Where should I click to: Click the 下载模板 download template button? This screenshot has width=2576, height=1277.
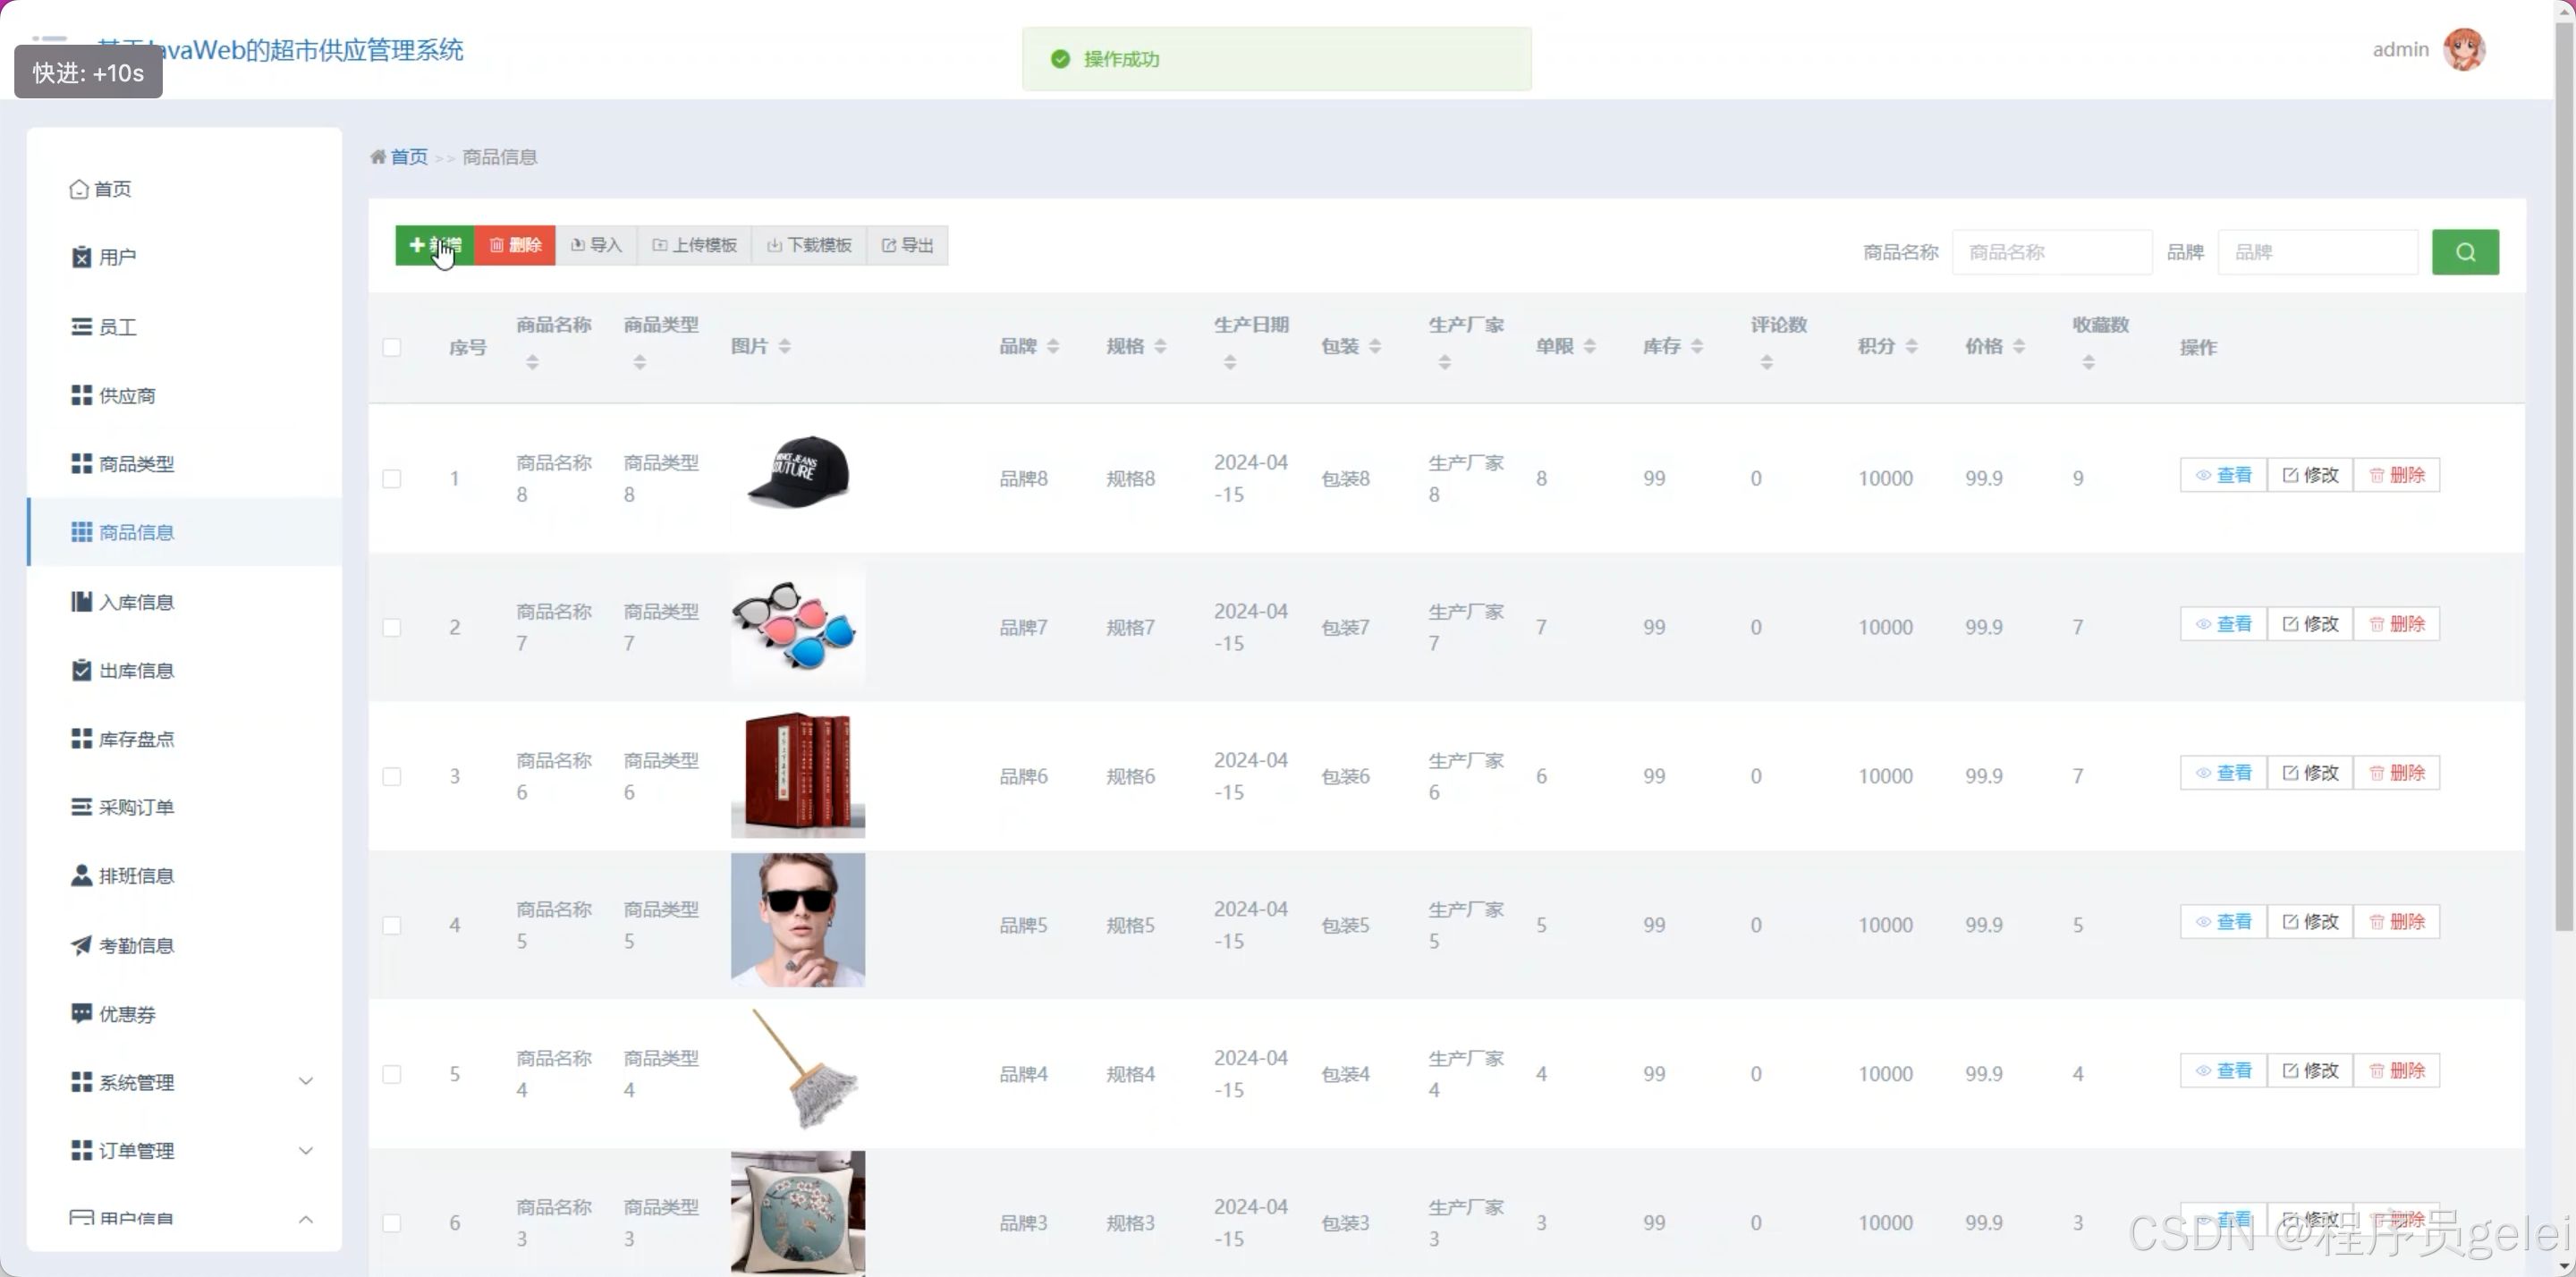point(809,245)
